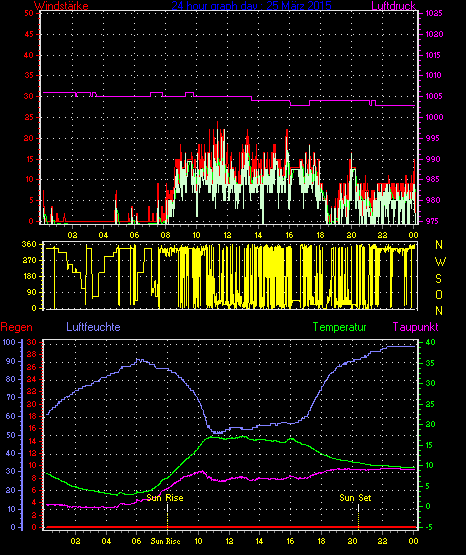Viewport: 466px width, 555px height.
Task: Click the 1020 pressure axis value
Action: pos(434,34)
